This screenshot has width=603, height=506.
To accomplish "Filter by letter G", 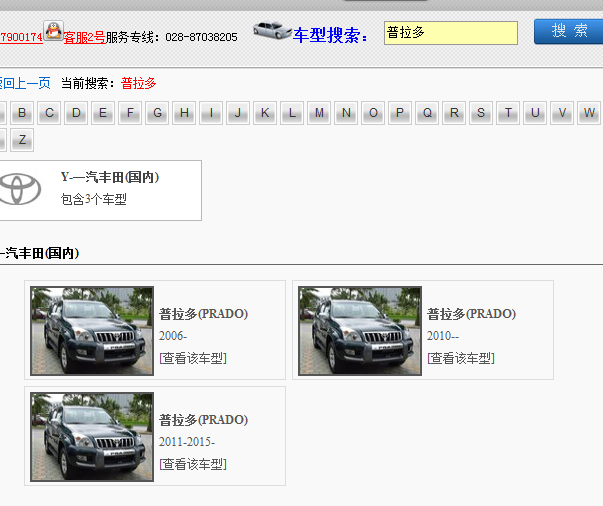I will point(157,113).
